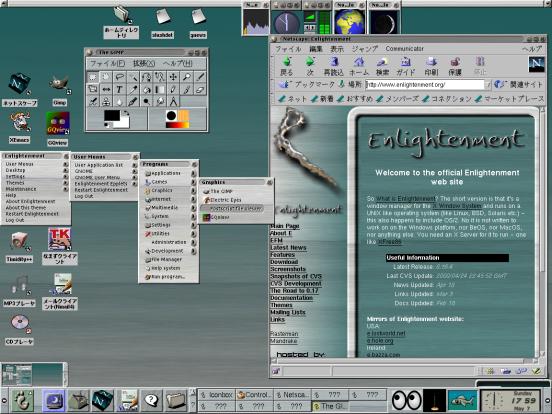Viewport: 552px width, 414px height.
Task: Click the Search icon in Netscape toolbar
Action: [382, 66]
